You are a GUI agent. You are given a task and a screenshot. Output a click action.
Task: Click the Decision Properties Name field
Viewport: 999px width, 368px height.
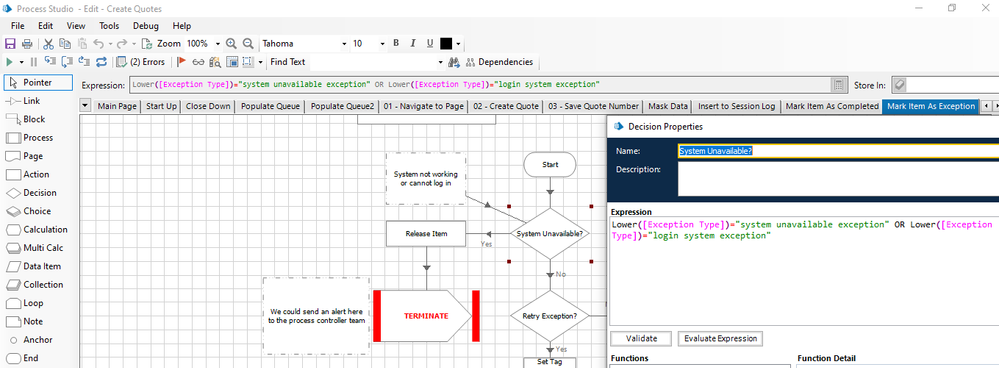coord(838,151)
